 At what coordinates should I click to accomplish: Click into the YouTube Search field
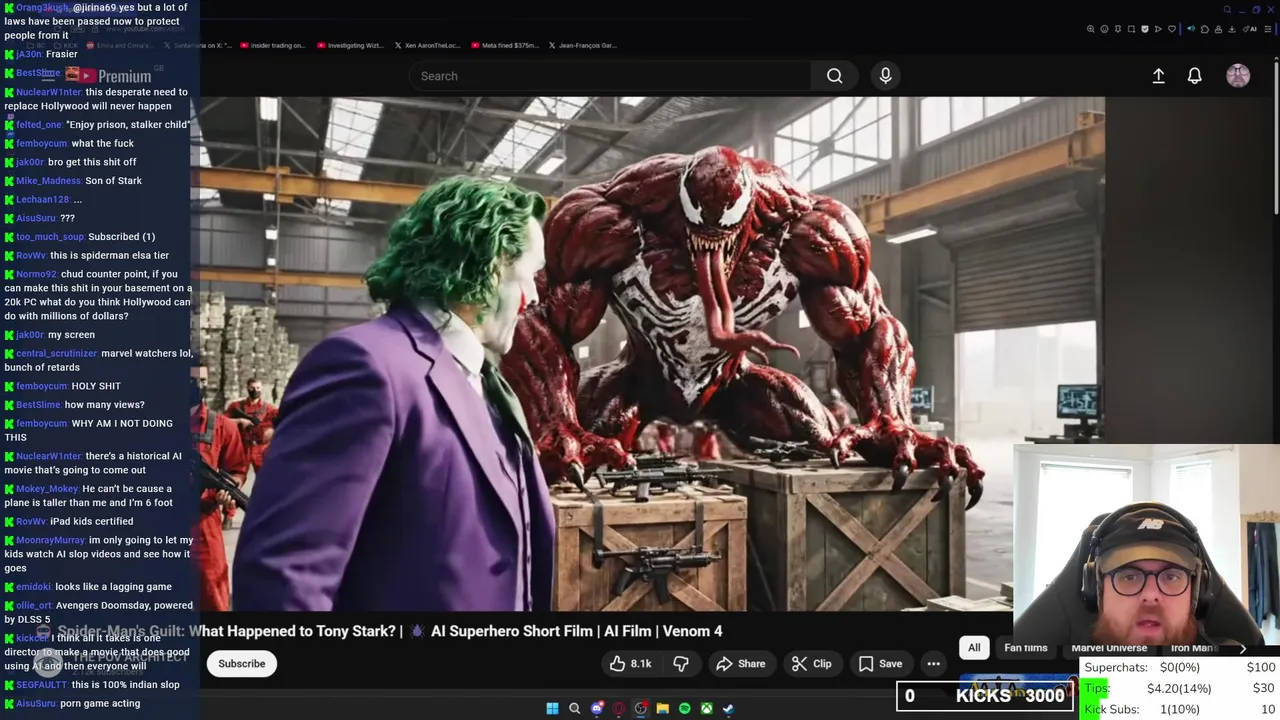tap(610, 76)
